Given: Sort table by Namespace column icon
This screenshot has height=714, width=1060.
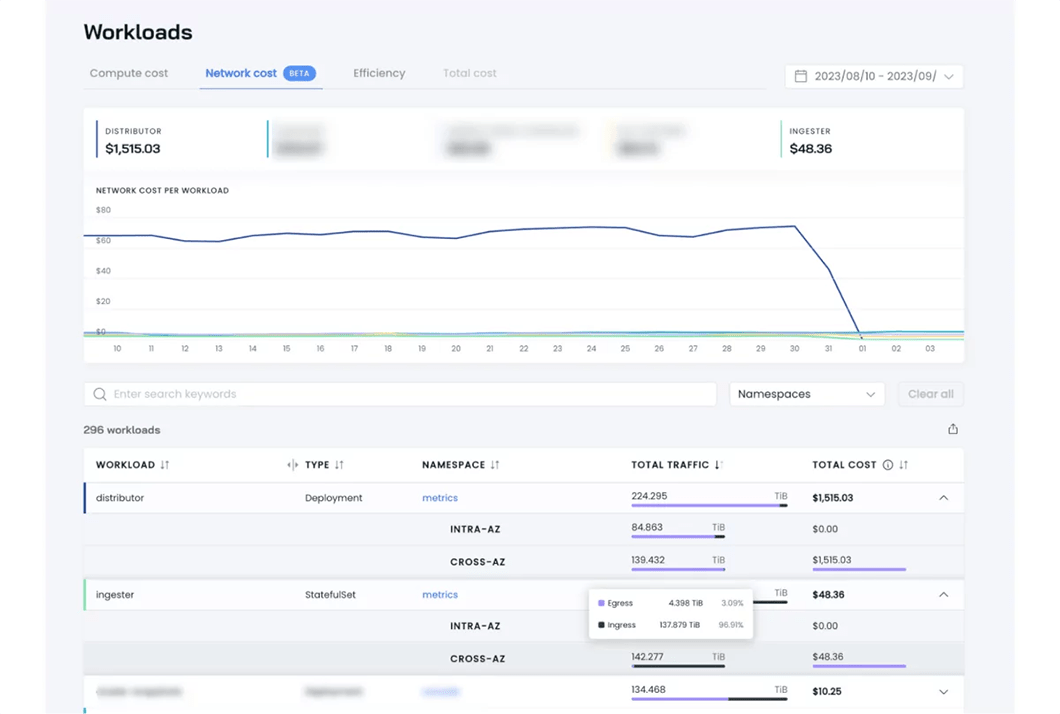Looking at the screenshot, I should [x=495, y=465].
